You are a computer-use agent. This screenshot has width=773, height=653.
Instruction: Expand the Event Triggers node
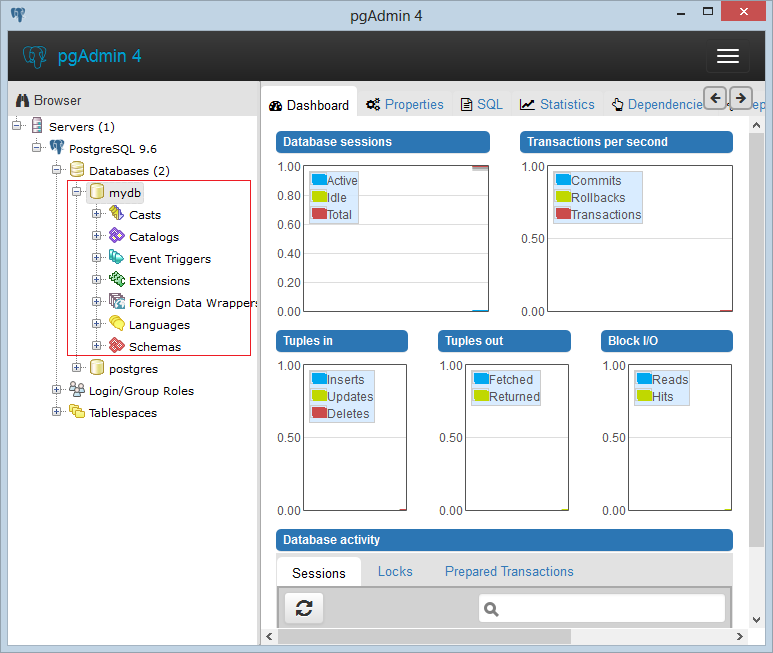pos(97,257)
